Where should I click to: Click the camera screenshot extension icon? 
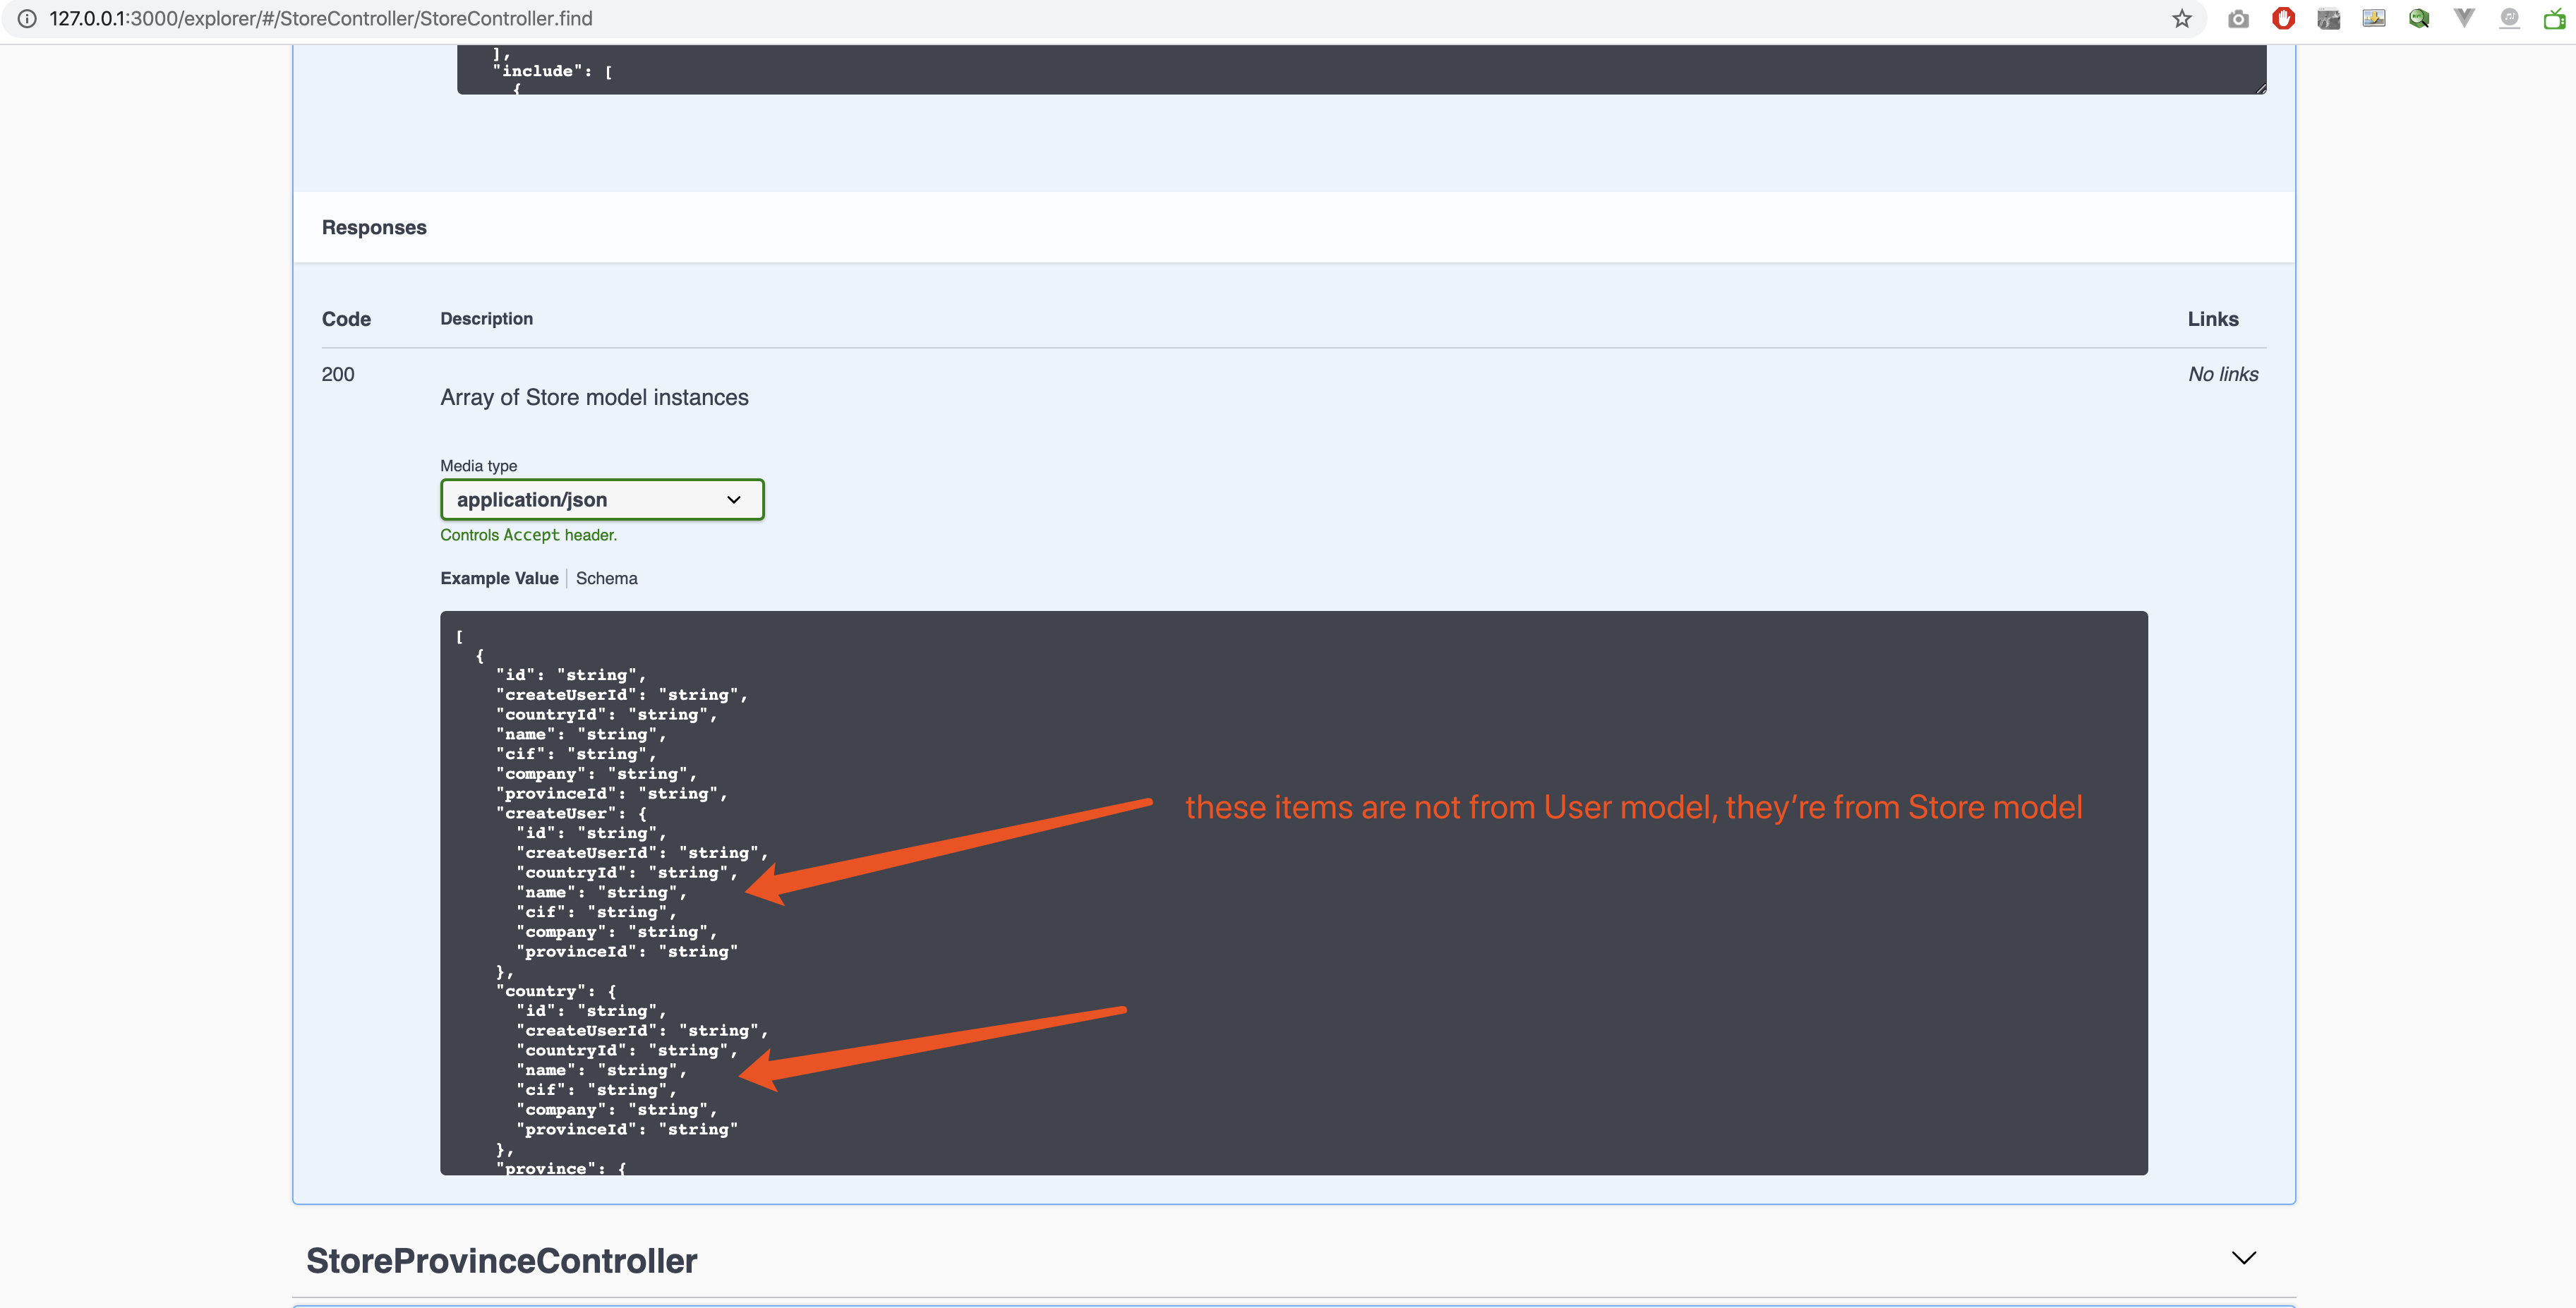[2238, 19]
